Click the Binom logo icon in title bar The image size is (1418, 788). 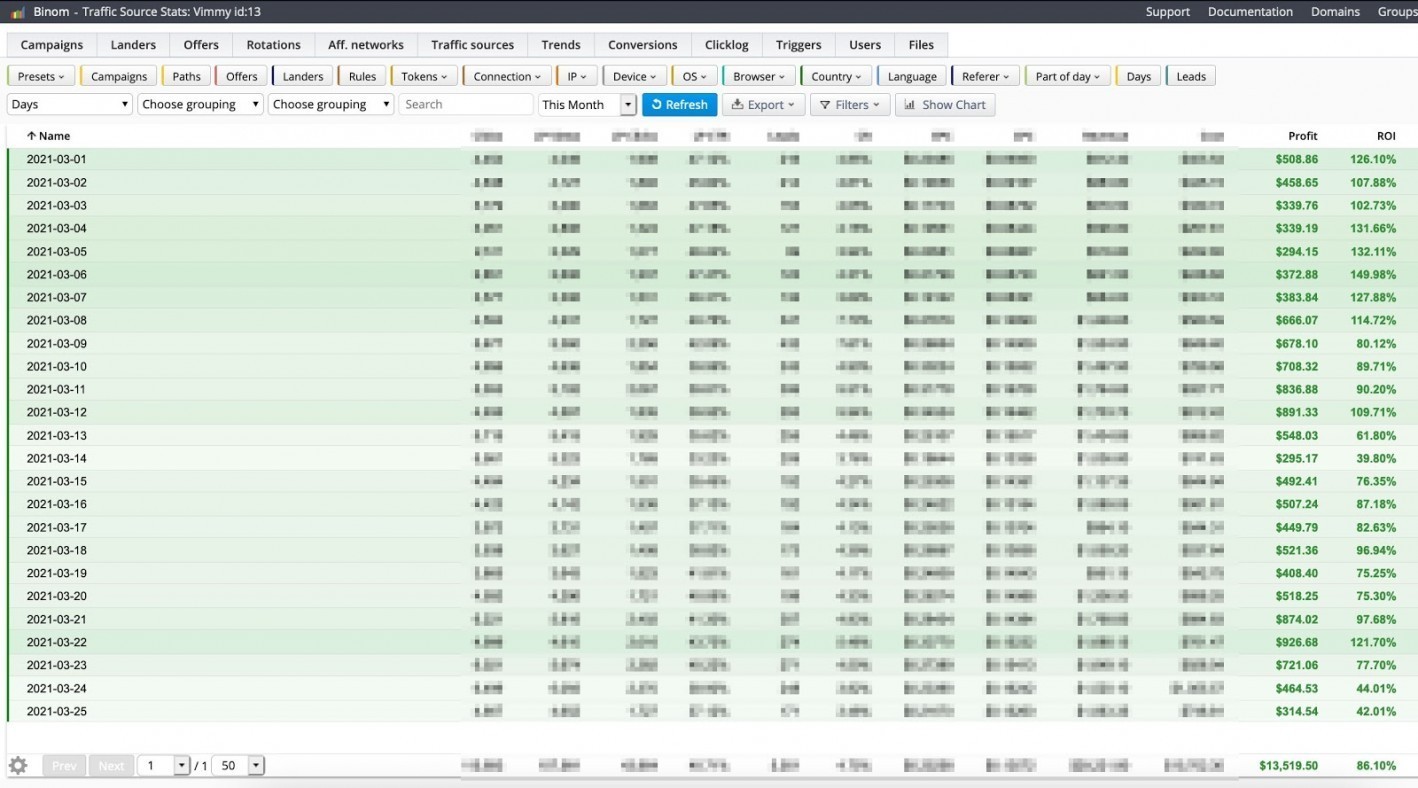(18, 12)
